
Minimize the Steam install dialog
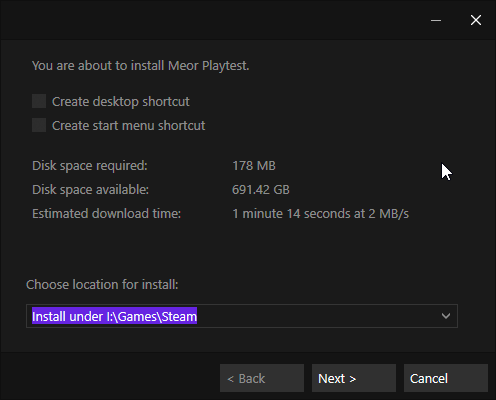[x=436, y=20]
